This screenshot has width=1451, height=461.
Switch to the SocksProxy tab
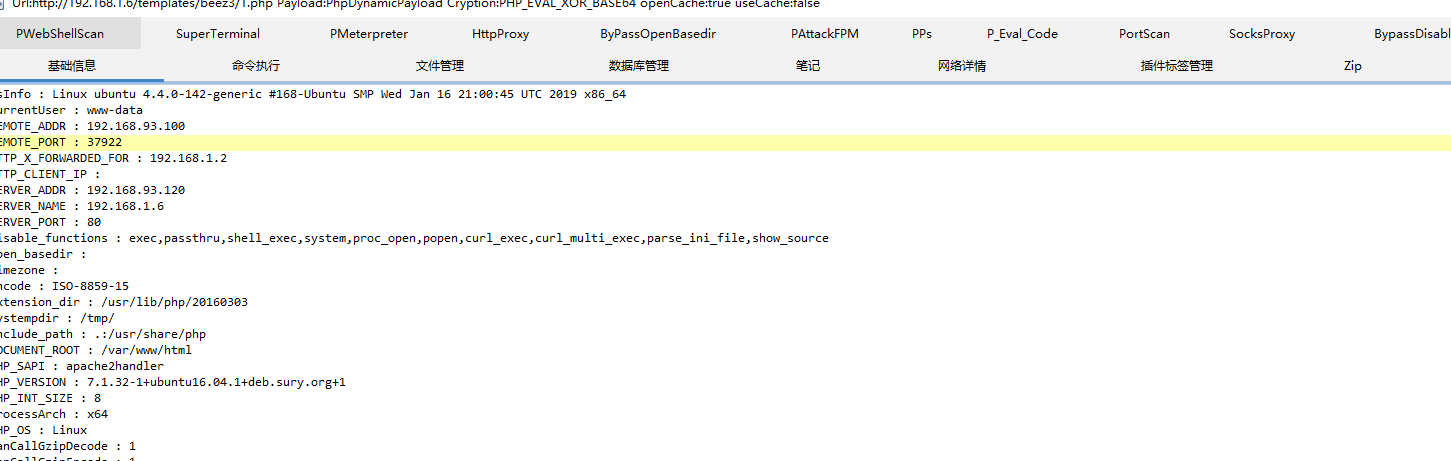point(1262,34)
